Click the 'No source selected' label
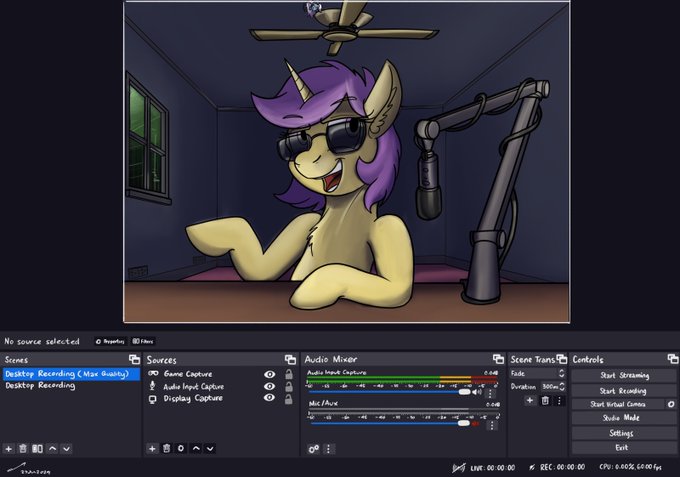 click(x=42, y=341)
